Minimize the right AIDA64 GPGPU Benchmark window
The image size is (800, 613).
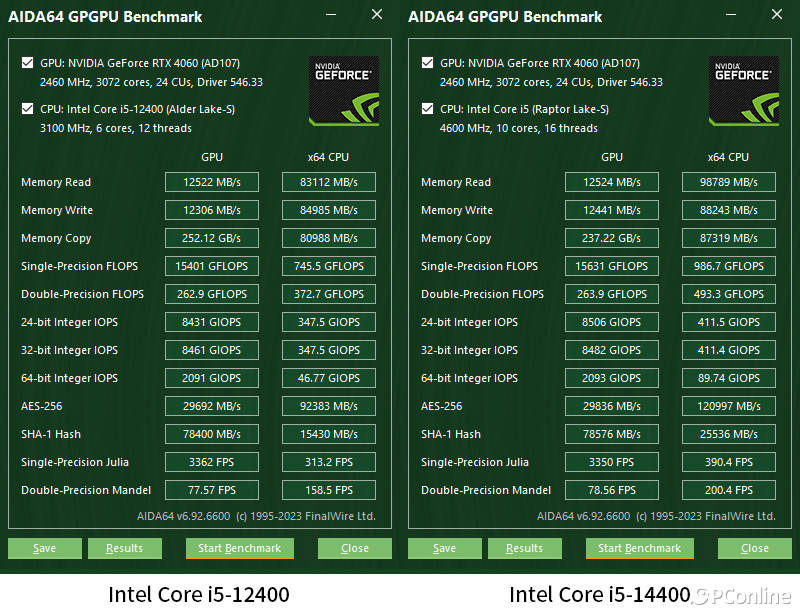731,15
